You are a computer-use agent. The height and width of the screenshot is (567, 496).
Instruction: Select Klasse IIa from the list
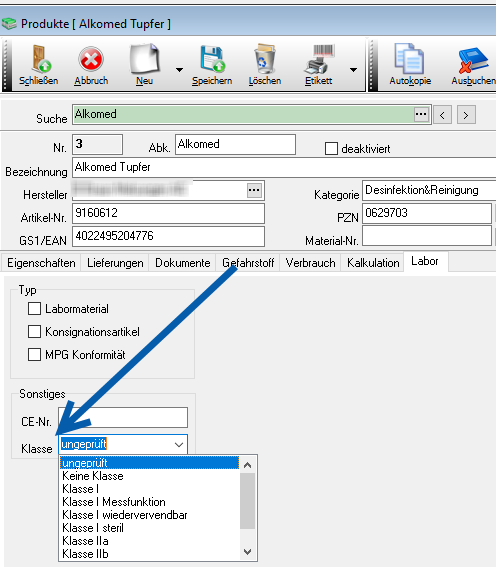tap(85, 541)
